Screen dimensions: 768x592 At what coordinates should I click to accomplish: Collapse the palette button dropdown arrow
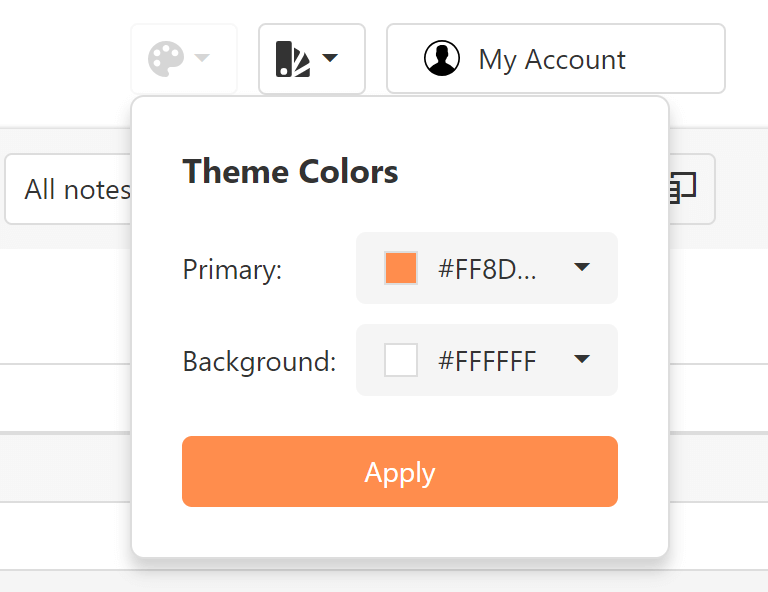(x=202, y=59)
